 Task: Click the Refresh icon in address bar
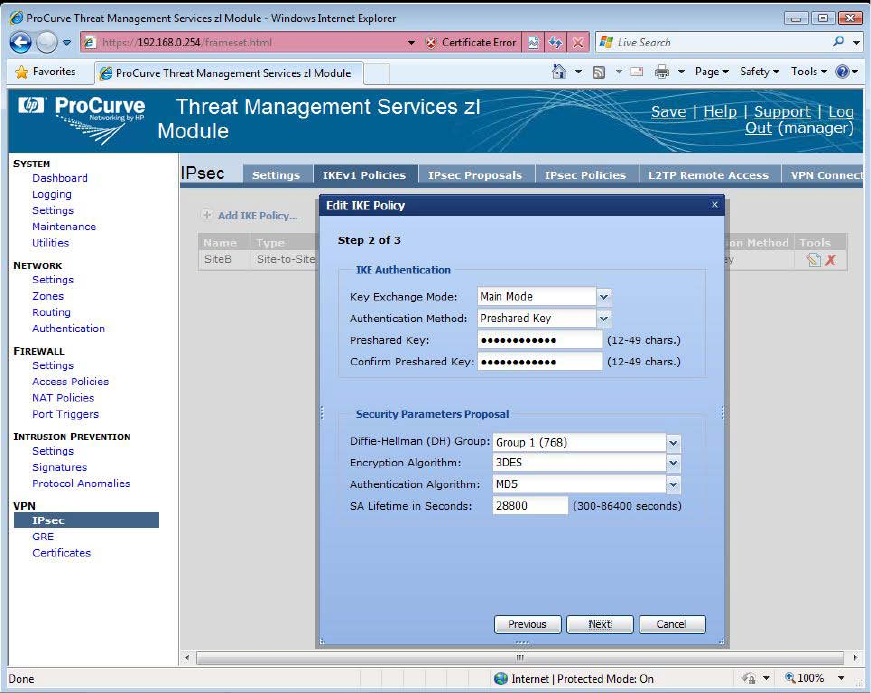click(555, 43)
